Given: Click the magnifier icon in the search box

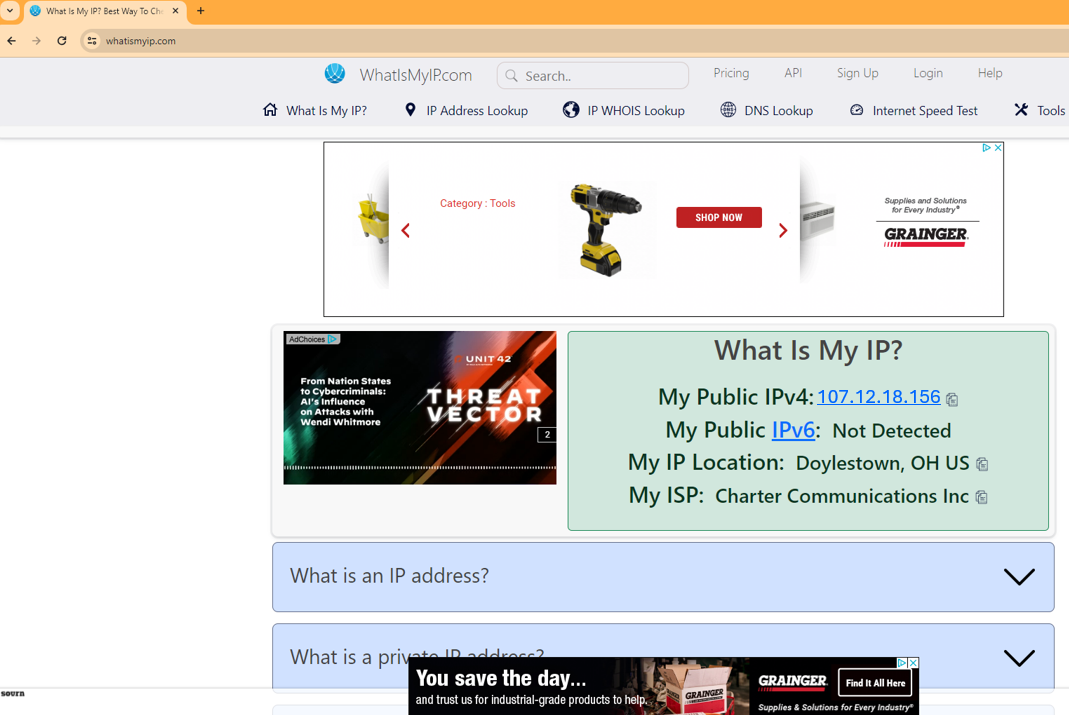Looking at the screenshot, I should click(511, 76).
